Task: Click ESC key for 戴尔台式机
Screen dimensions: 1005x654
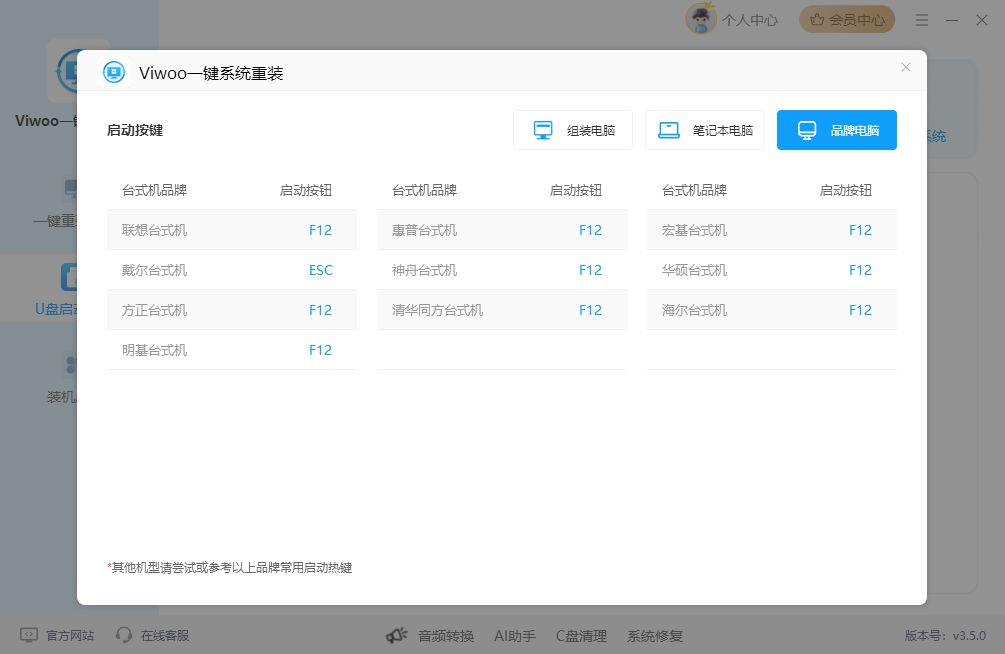Action: click(x=320, y=270)
